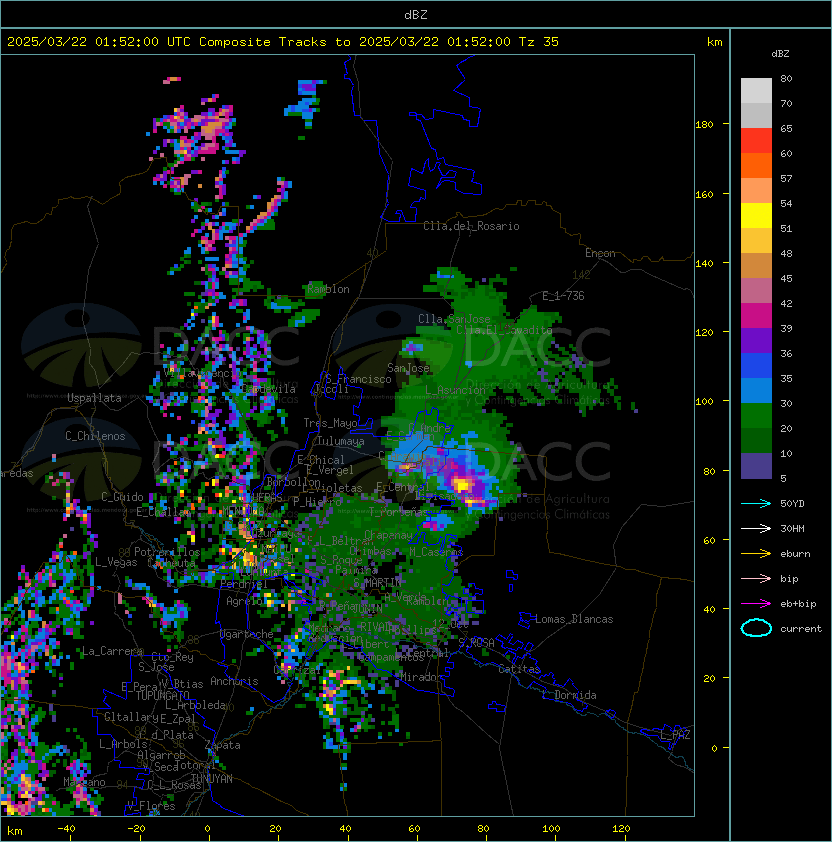
Task: Click the '100' tick label on the horizontal axis
Action: pyautogui.click(x=551, y=829)
